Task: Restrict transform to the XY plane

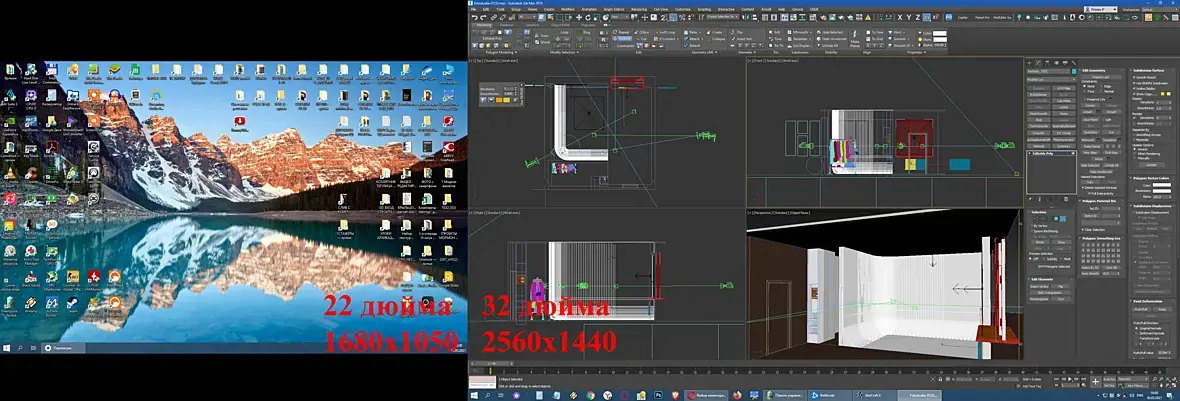Action: click(926, 17)
